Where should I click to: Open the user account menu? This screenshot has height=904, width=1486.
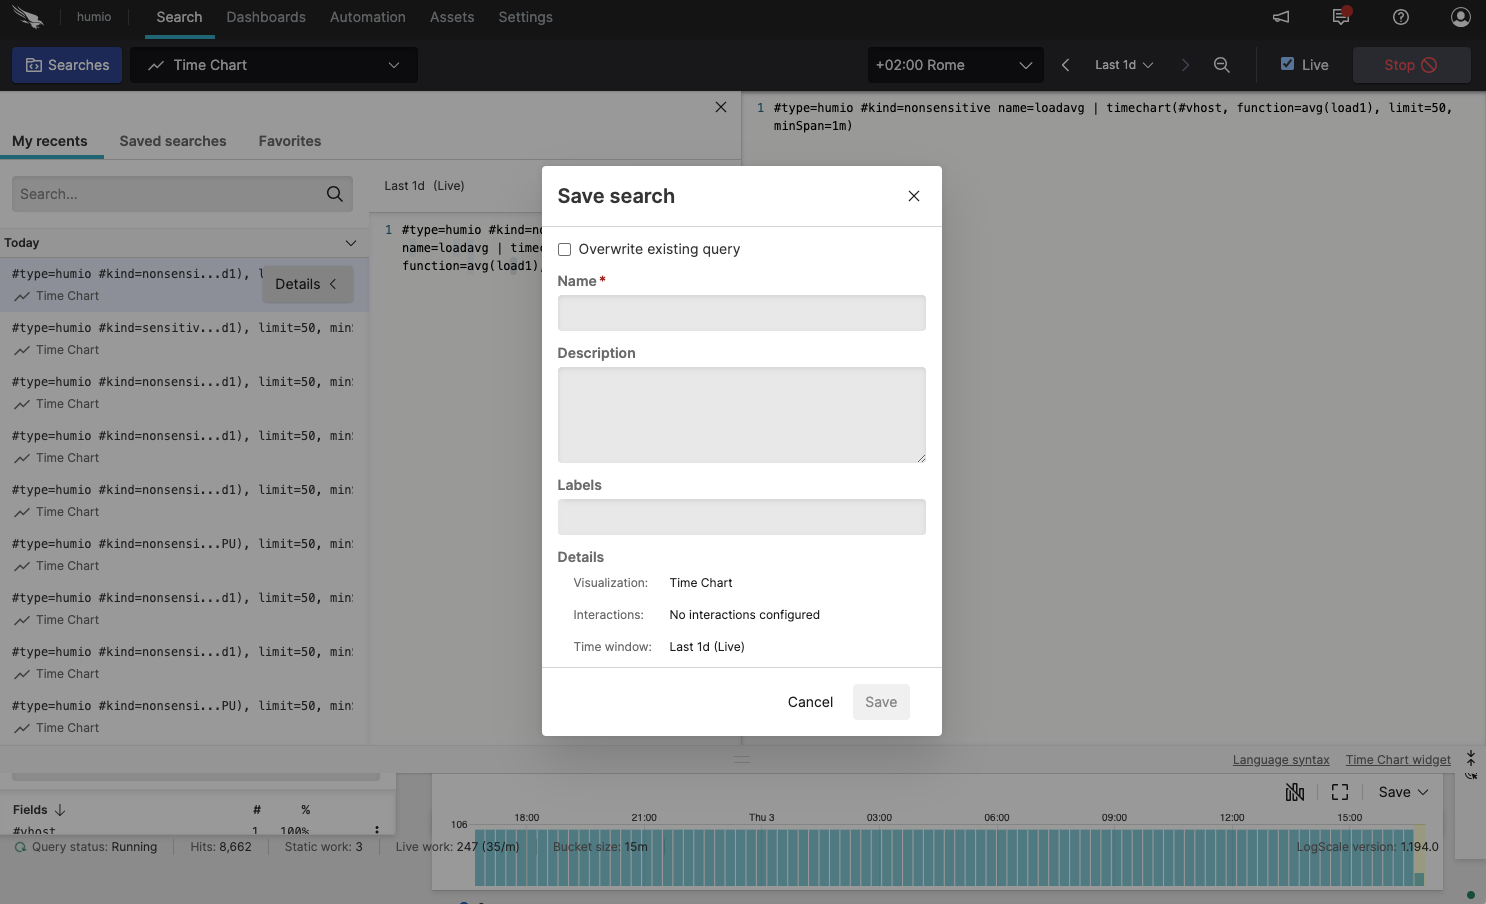[x=1460, y=17]
